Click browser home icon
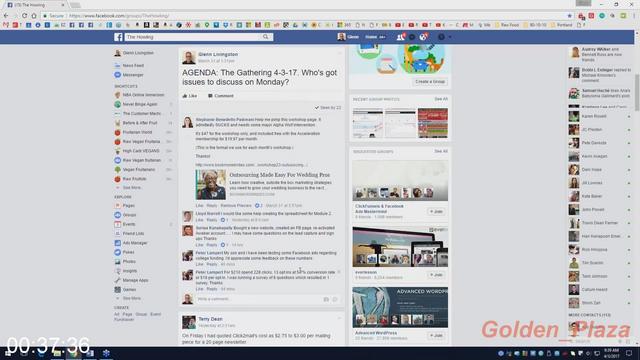Image resolution: width=640 pixels, height=360 pixels. pyautogui.click(x=34, y=16)
